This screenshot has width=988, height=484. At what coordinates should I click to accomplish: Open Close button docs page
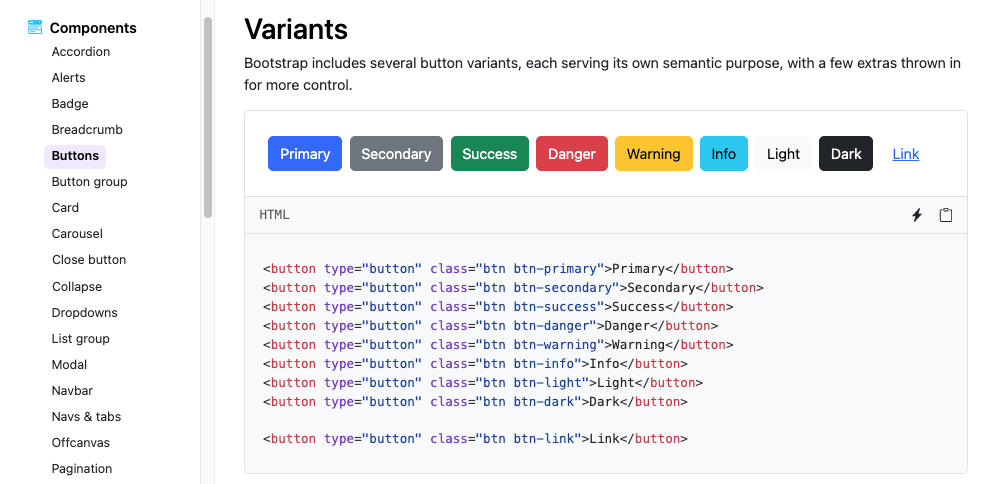point(89,260)
